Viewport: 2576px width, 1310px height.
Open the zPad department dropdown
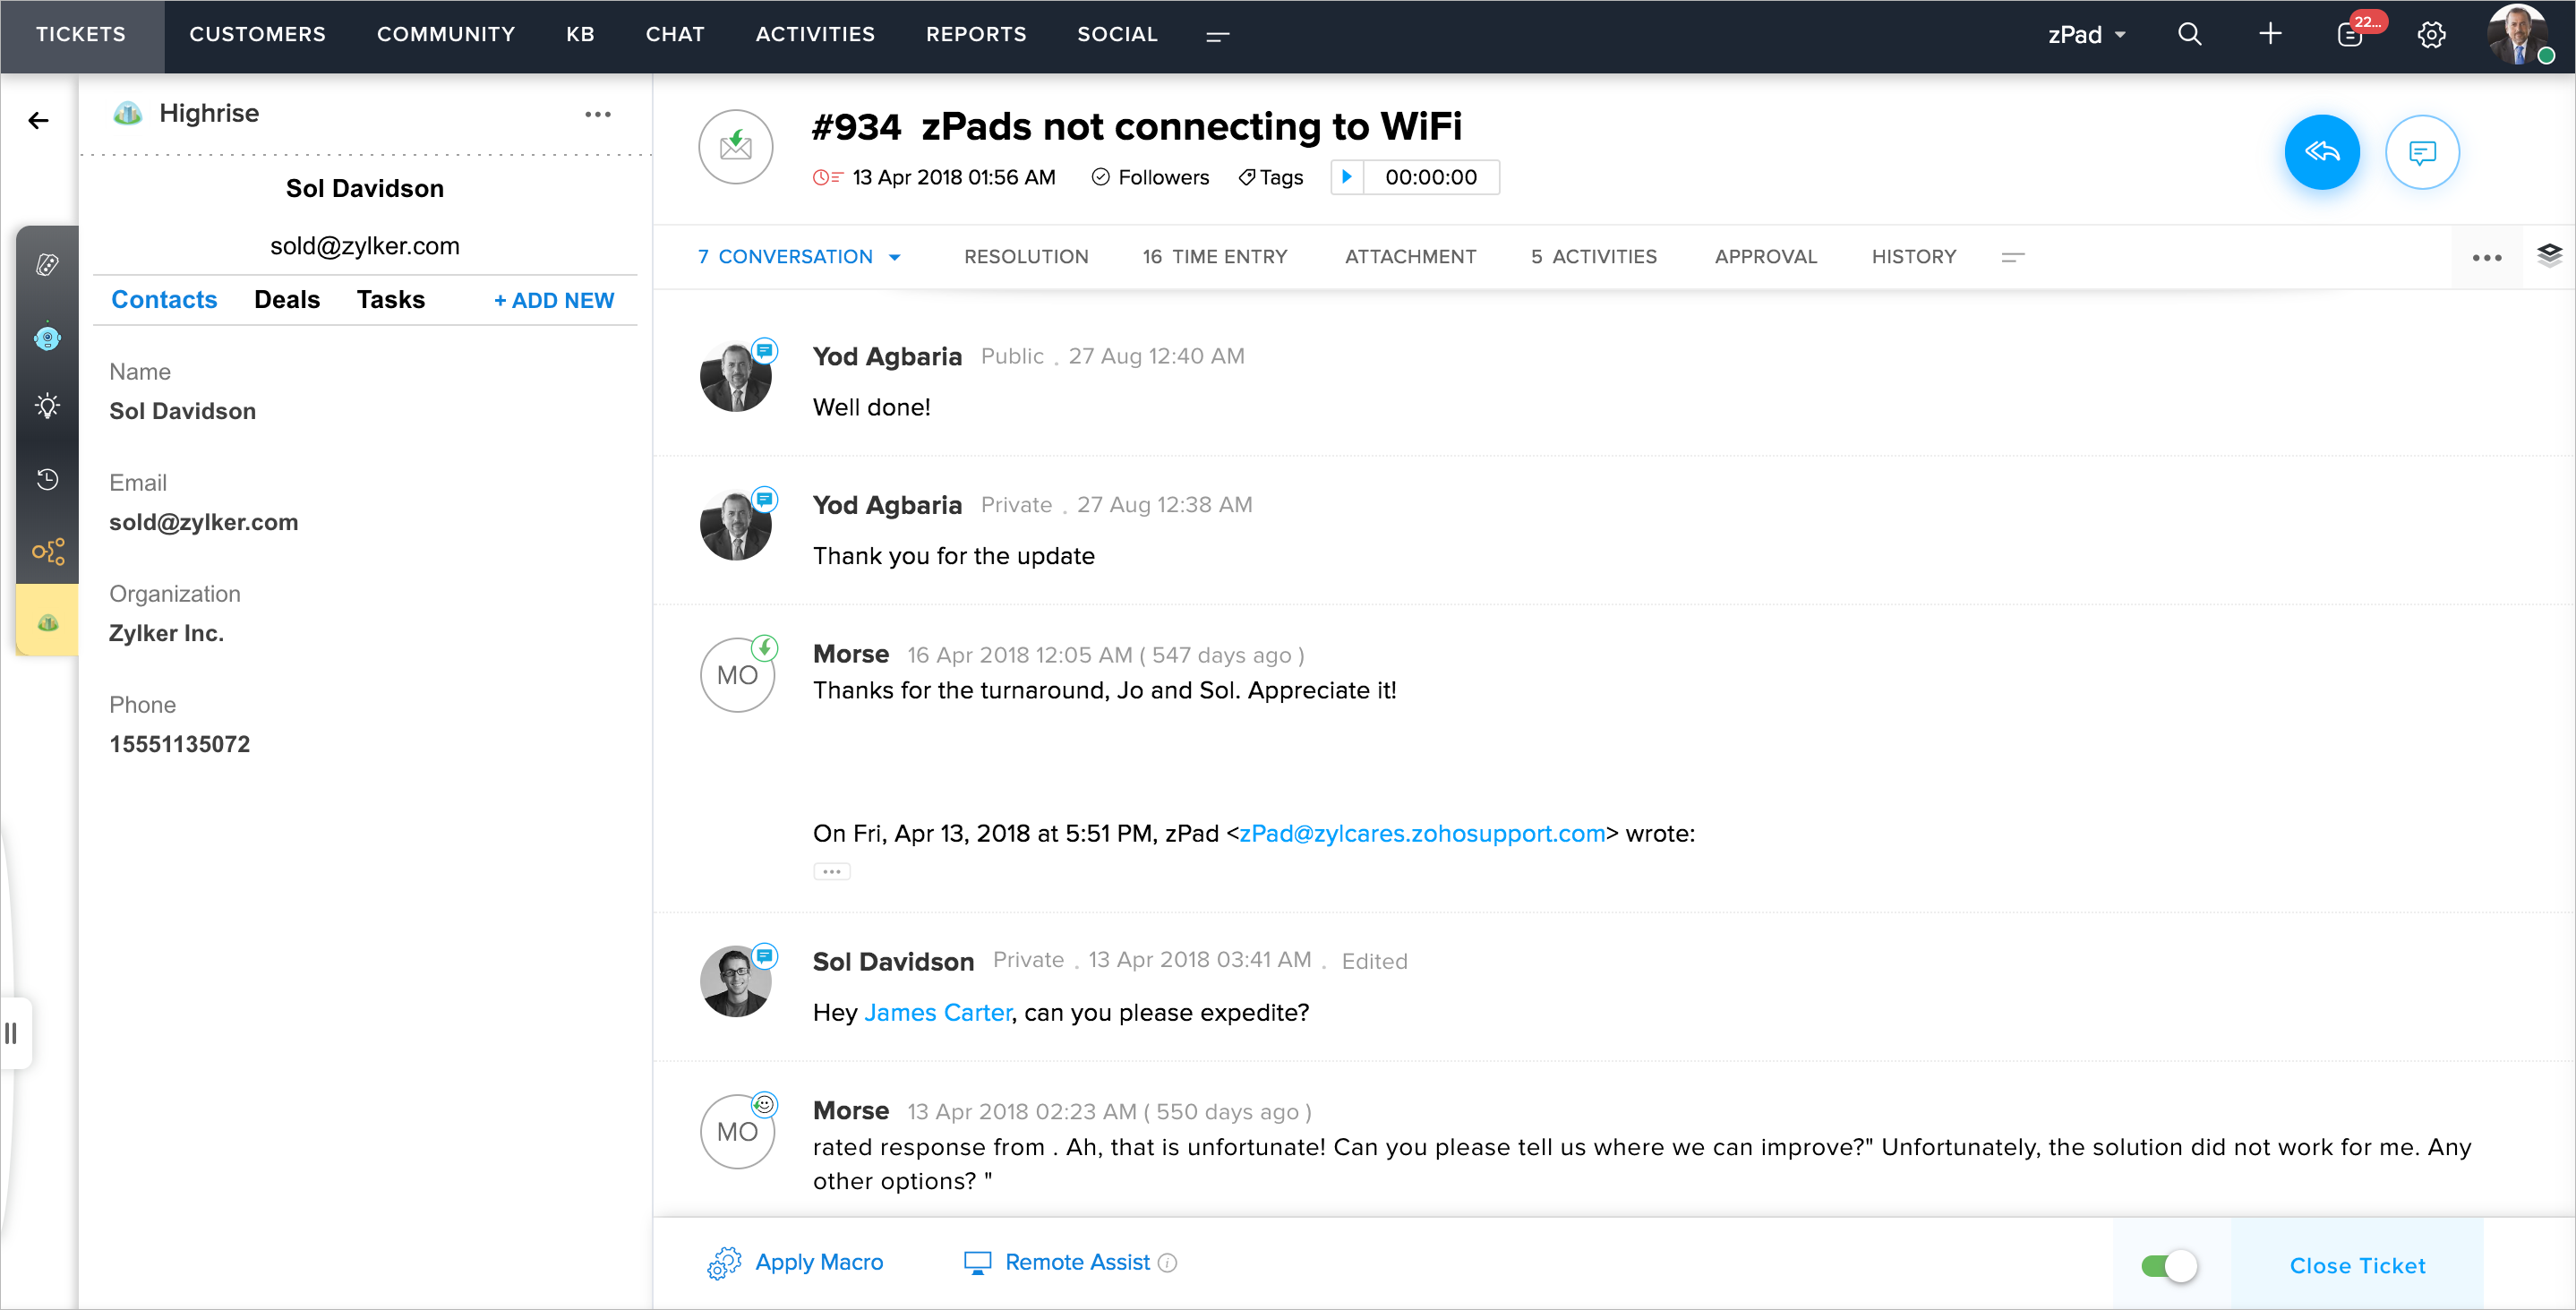pos(2086,34)
